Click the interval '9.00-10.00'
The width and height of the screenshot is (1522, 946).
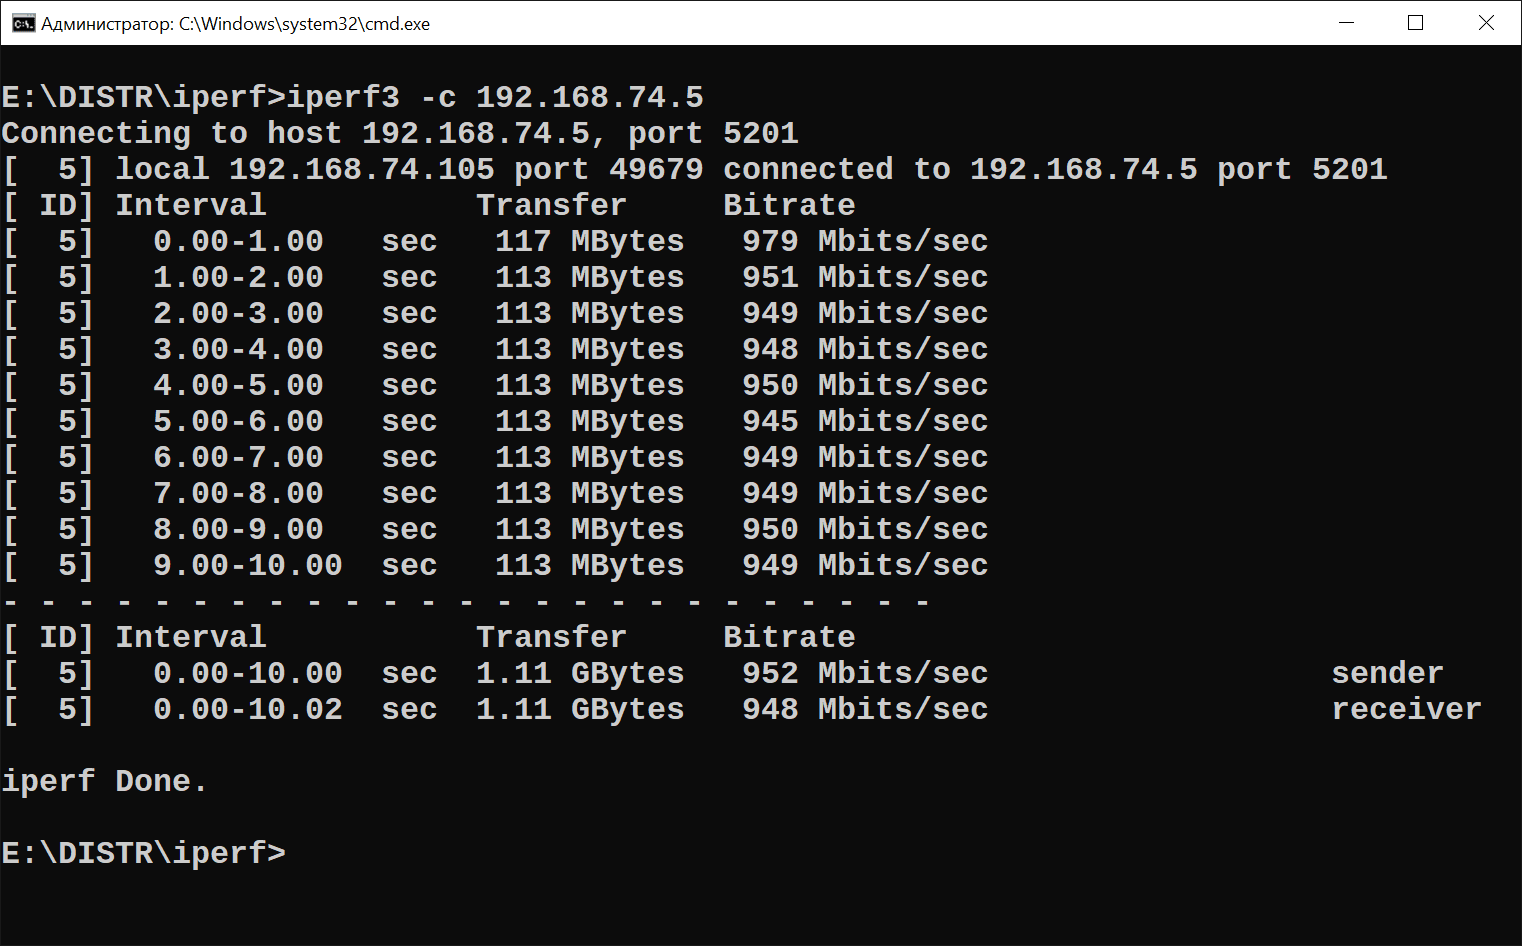248,565
